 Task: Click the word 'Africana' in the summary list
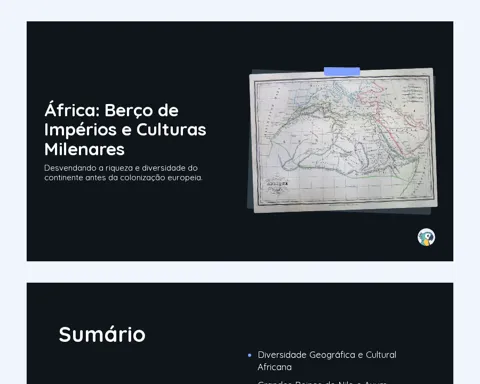click(275, 367)
